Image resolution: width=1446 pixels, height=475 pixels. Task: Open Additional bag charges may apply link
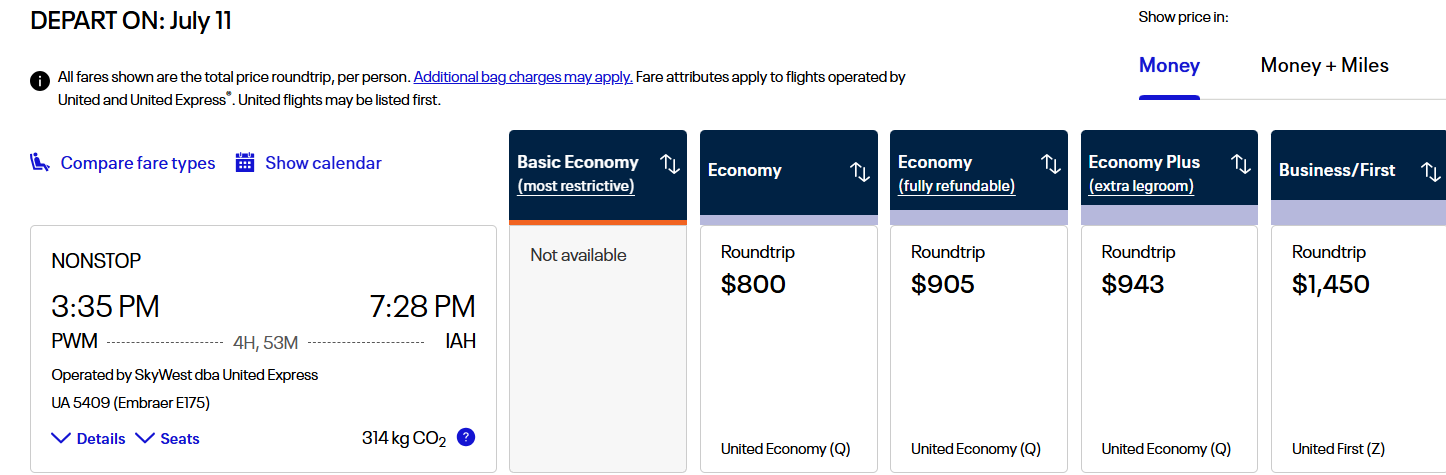tap(523, 76)
